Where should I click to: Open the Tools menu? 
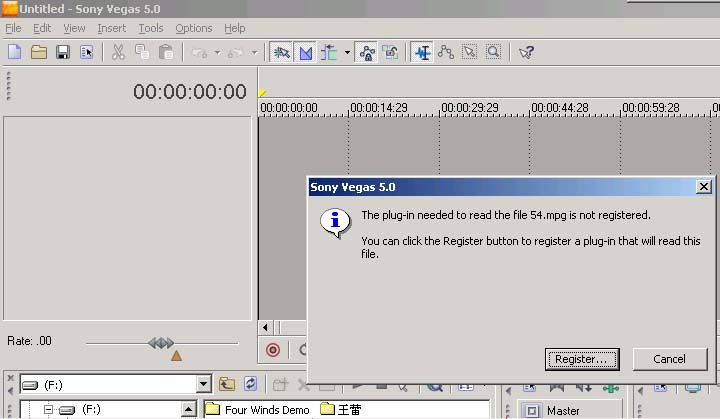click(151, 28)
